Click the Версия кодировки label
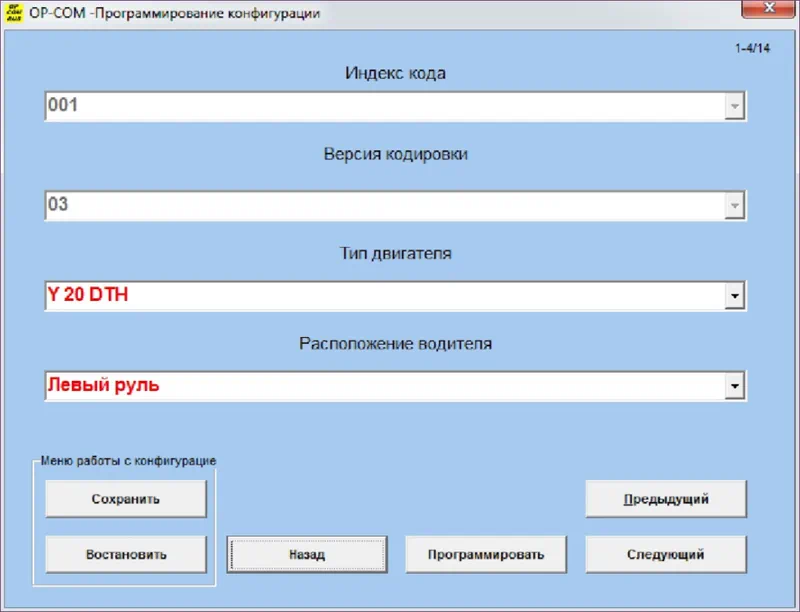The width and height of the screenshot is (800, 612). click(x=395, y=154)
